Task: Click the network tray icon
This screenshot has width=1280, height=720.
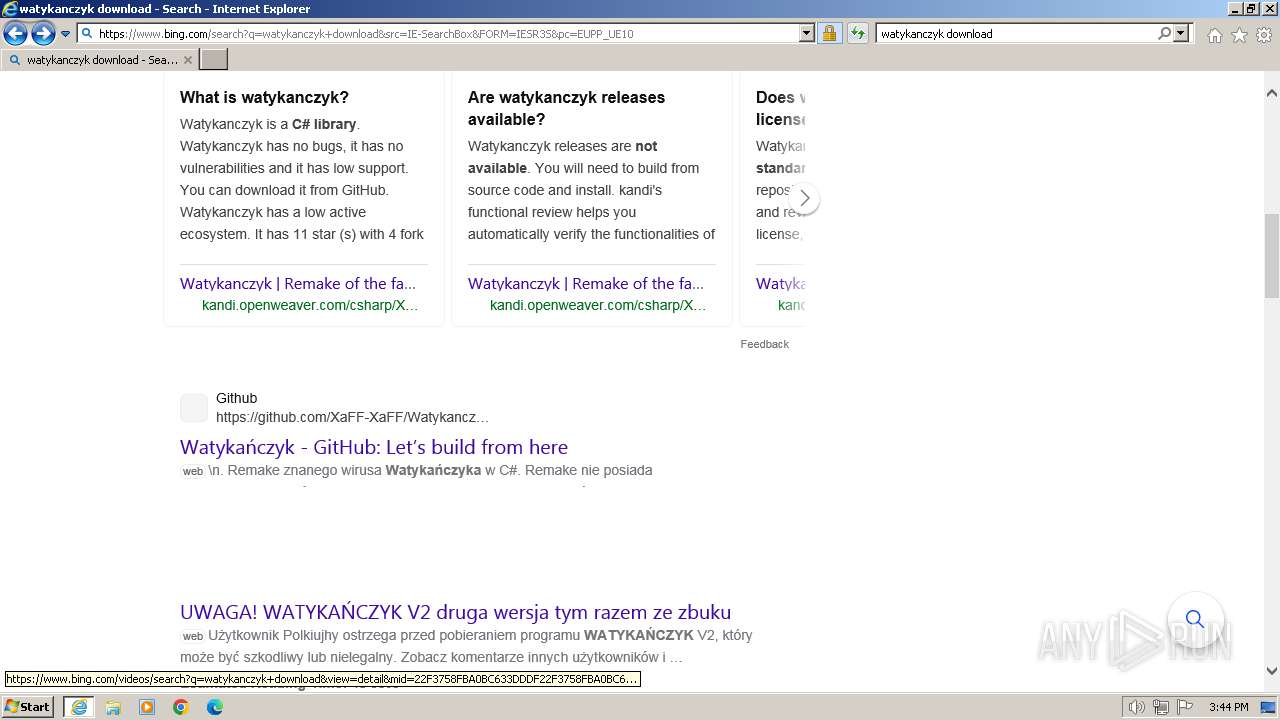Action: pyautogui.click(x=1161, y=707)
